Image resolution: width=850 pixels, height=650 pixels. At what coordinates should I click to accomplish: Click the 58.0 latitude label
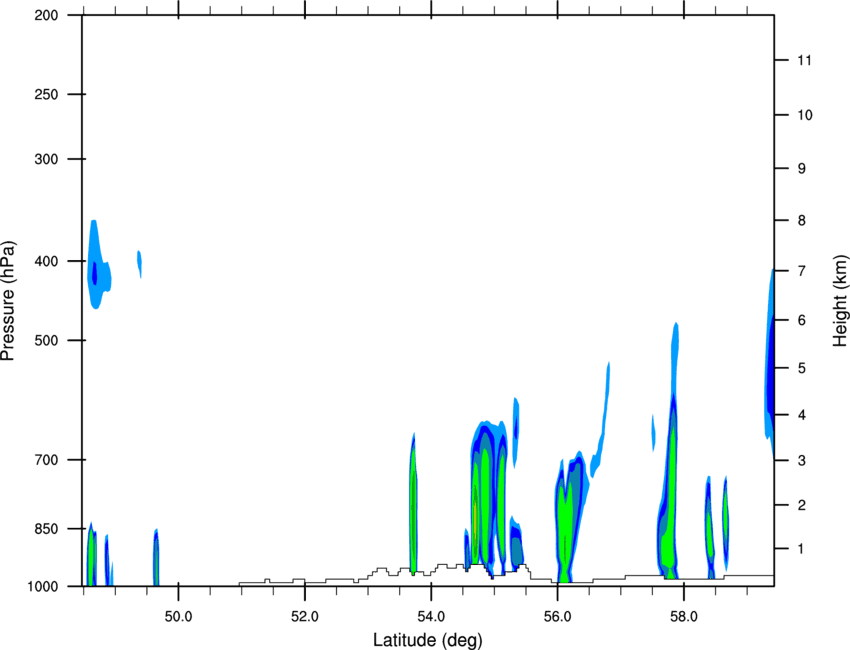pos(684,617)
